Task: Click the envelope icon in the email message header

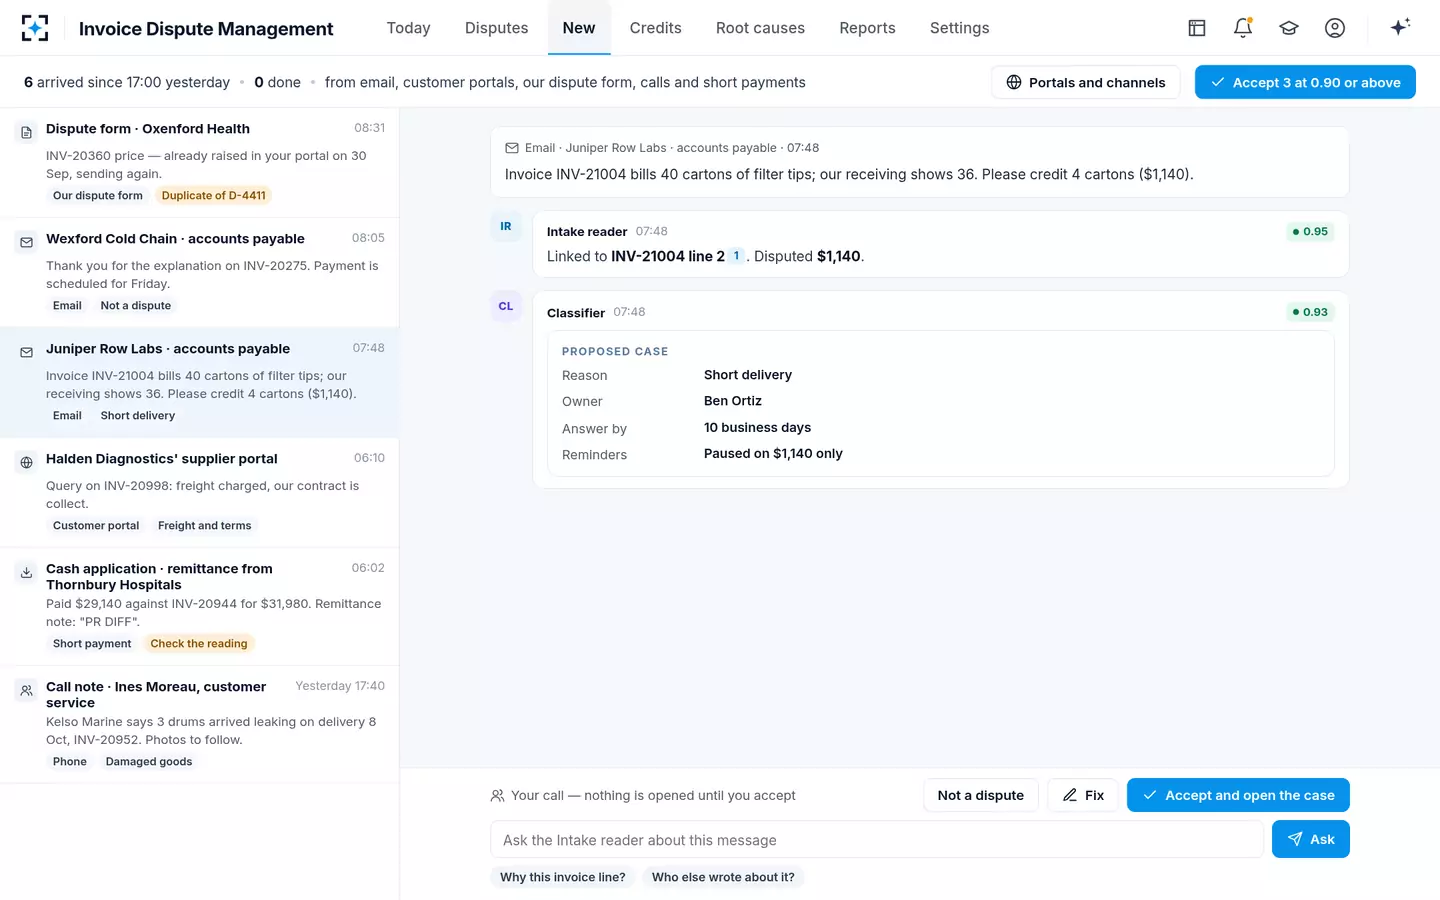Action: tap(512, 148)
